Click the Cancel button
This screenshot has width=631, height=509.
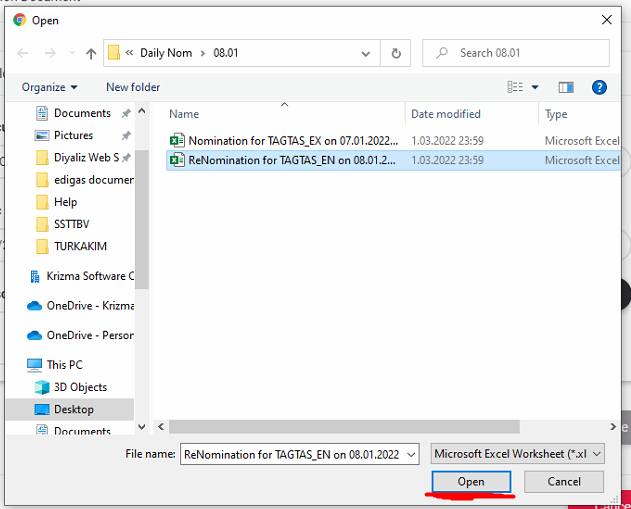(564, 482)
